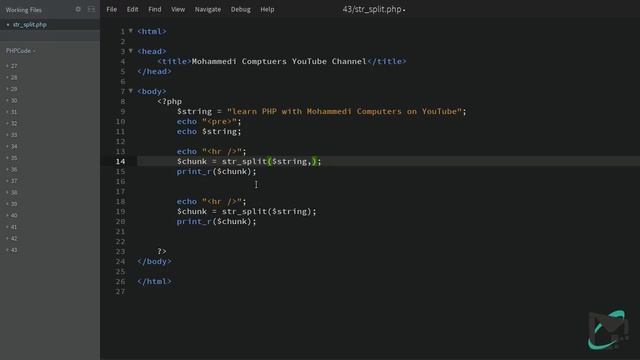
Task: Click 'echo "<hr />";' on line 18
Action: click(x=211, y=202)
